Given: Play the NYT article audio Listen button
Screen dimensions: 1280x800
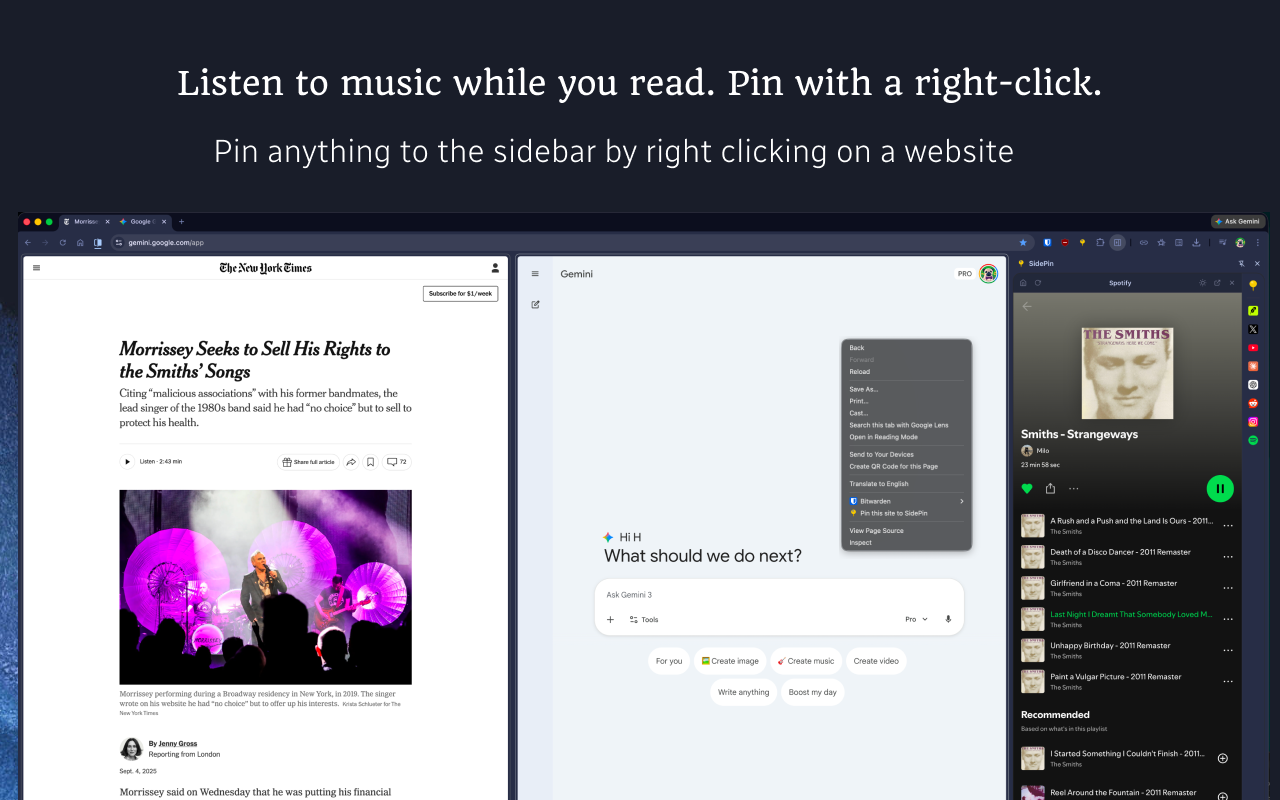Looking at the screenshot, I should (127, 462).
